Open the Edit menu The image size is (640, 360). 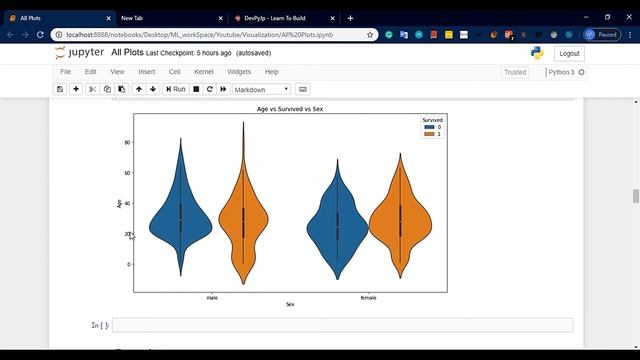[x=91, y=72]
